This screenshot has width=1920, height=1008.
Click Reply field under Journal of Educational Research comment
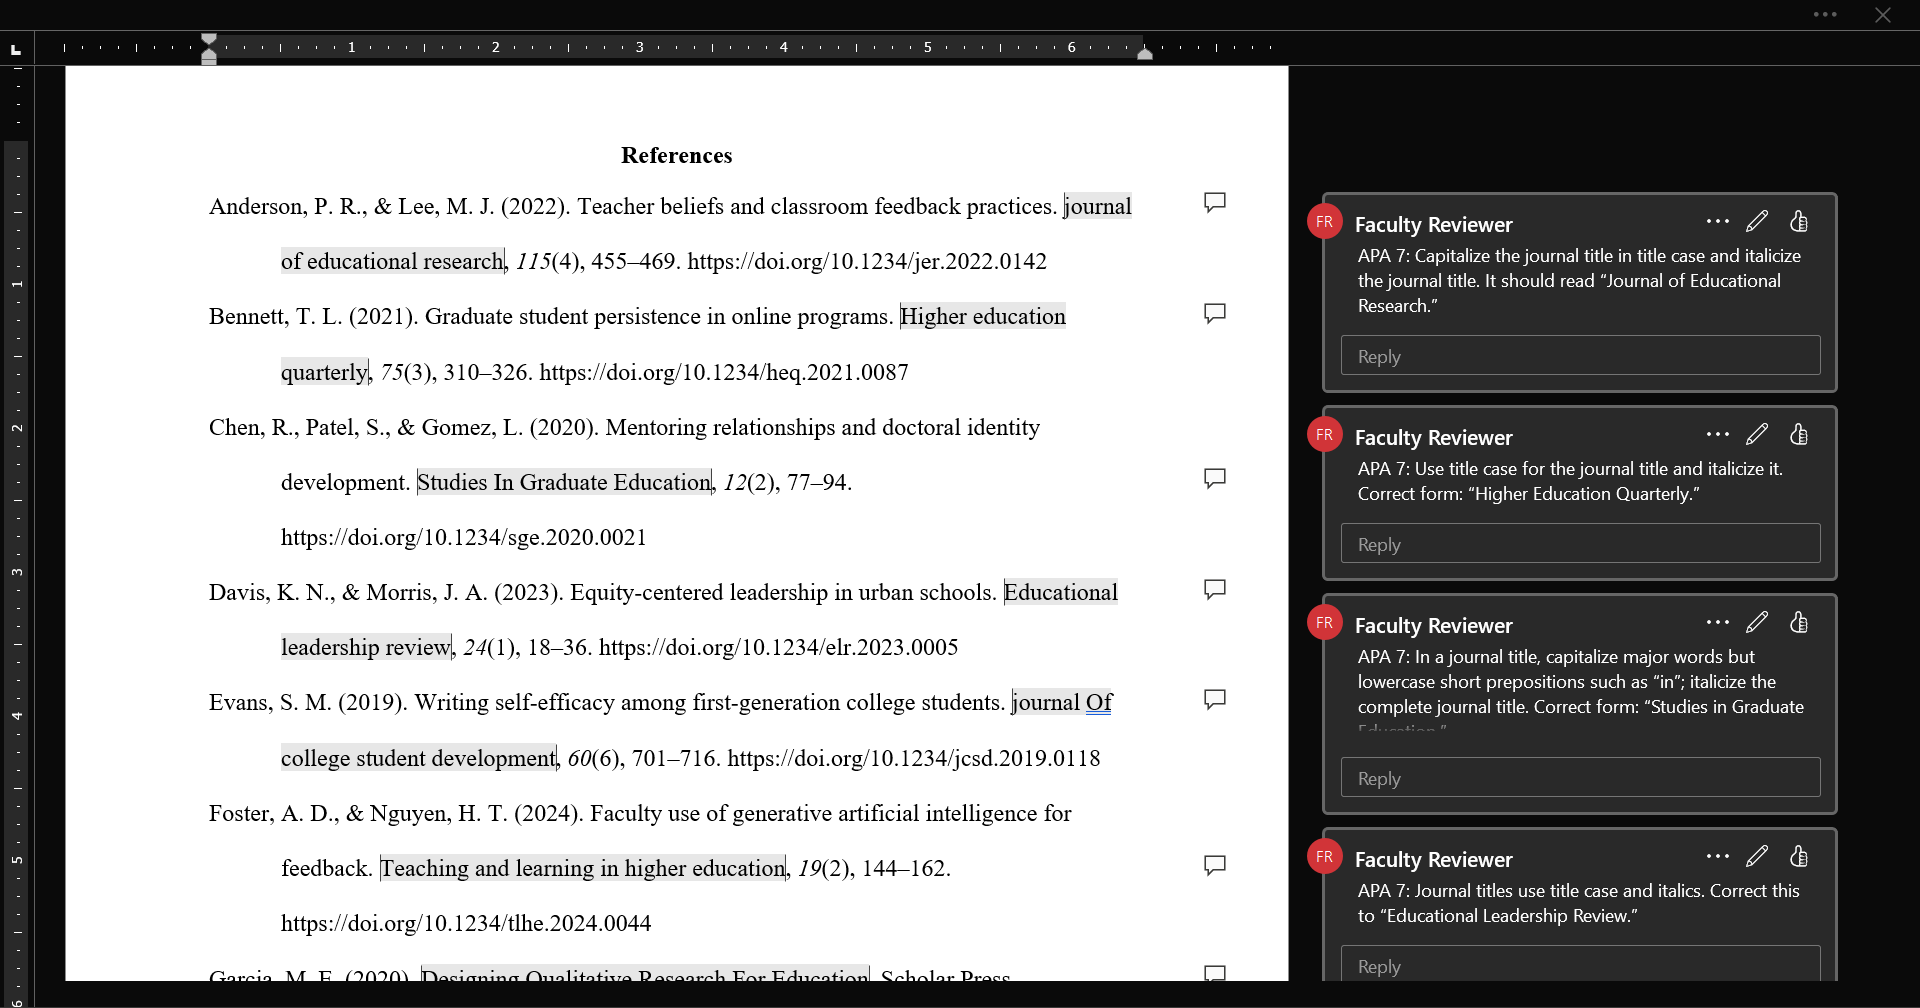[x=1580, y=356]
